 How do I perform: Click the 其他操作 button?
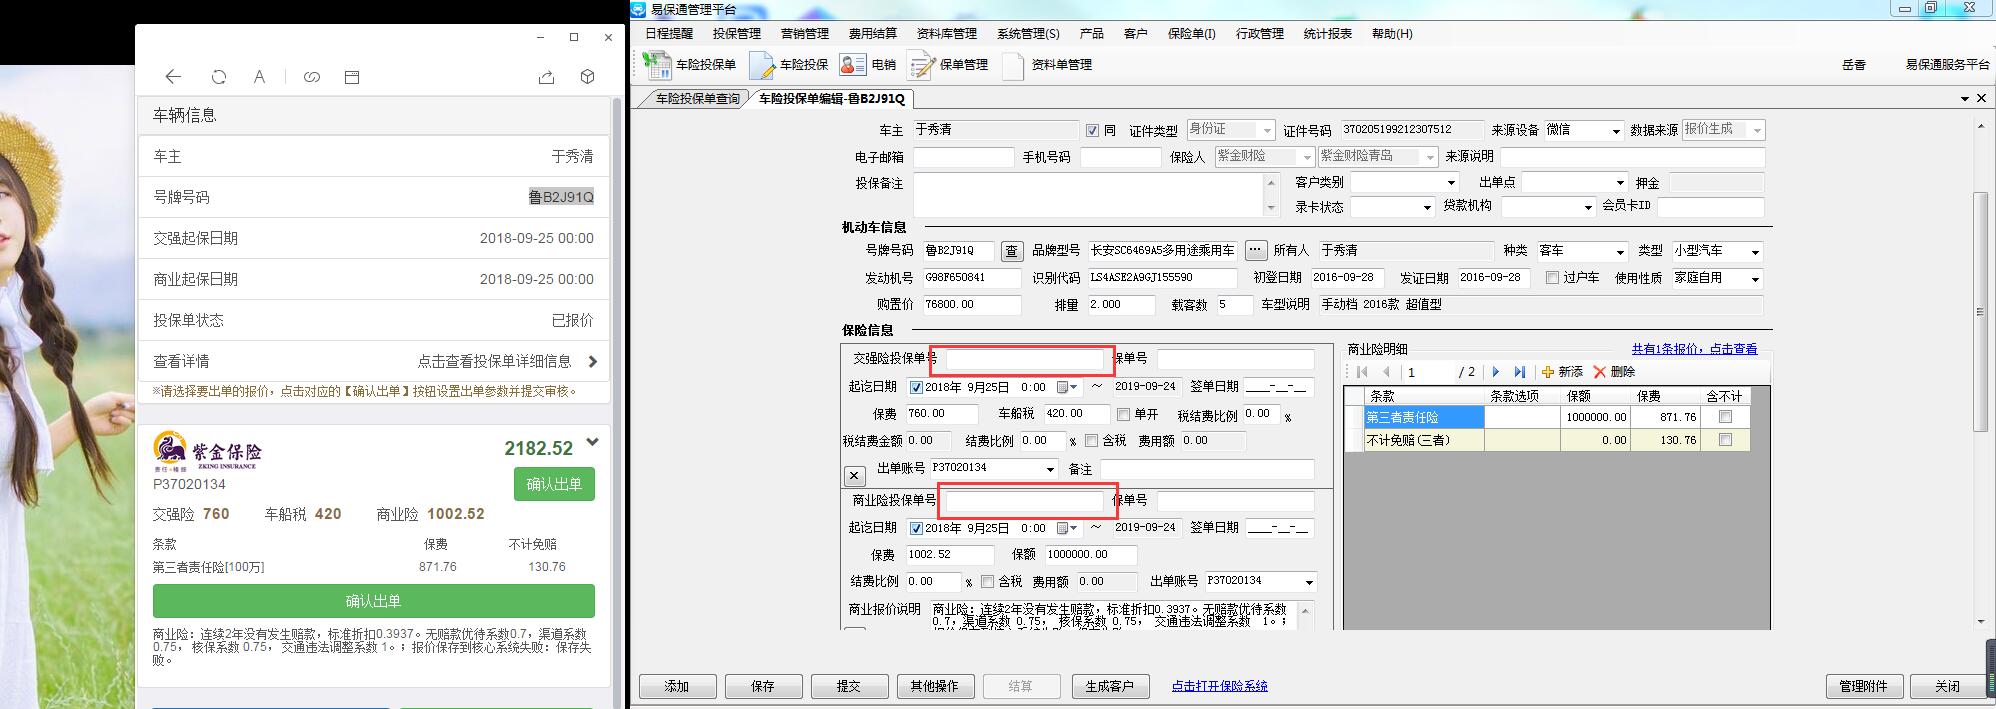click(x=935, y=686)
